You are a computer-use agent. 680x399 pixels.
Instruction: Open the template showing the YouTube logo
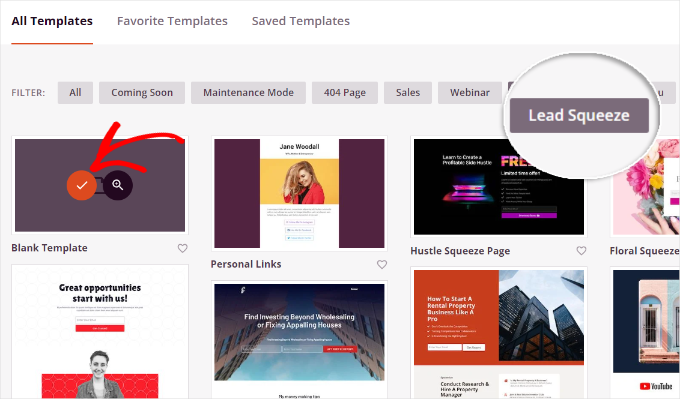[x=645, y=333]
